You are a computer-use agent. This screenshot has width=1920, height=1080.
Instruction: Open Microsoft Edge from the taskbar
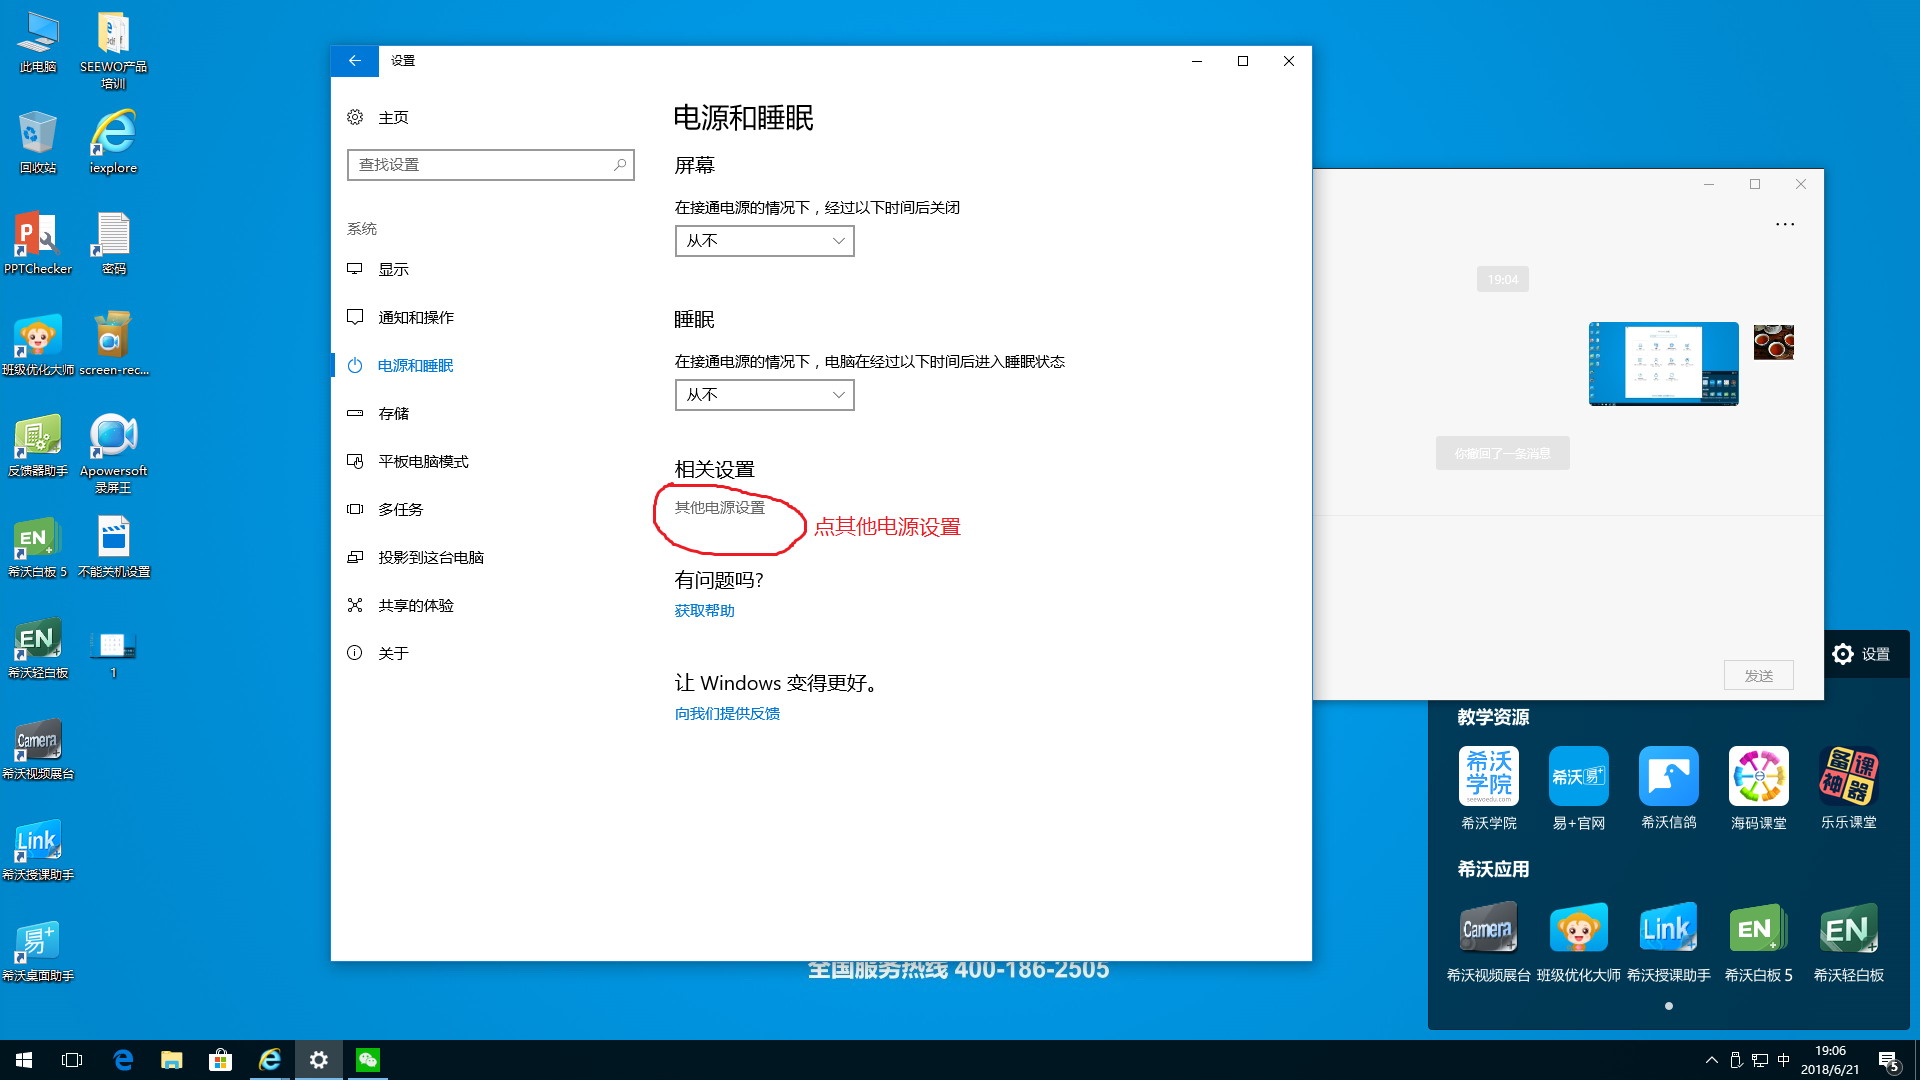[x=123, y=1060]
